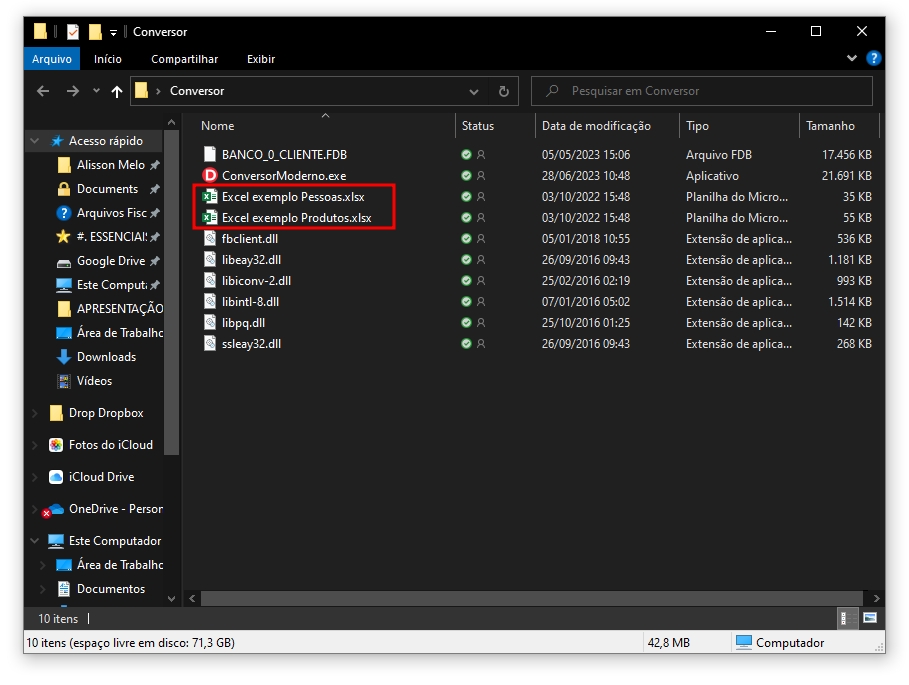Viewport: 909px width, 685px height.
Task: Open Google Drive in quick access
Action: [110, 261]
